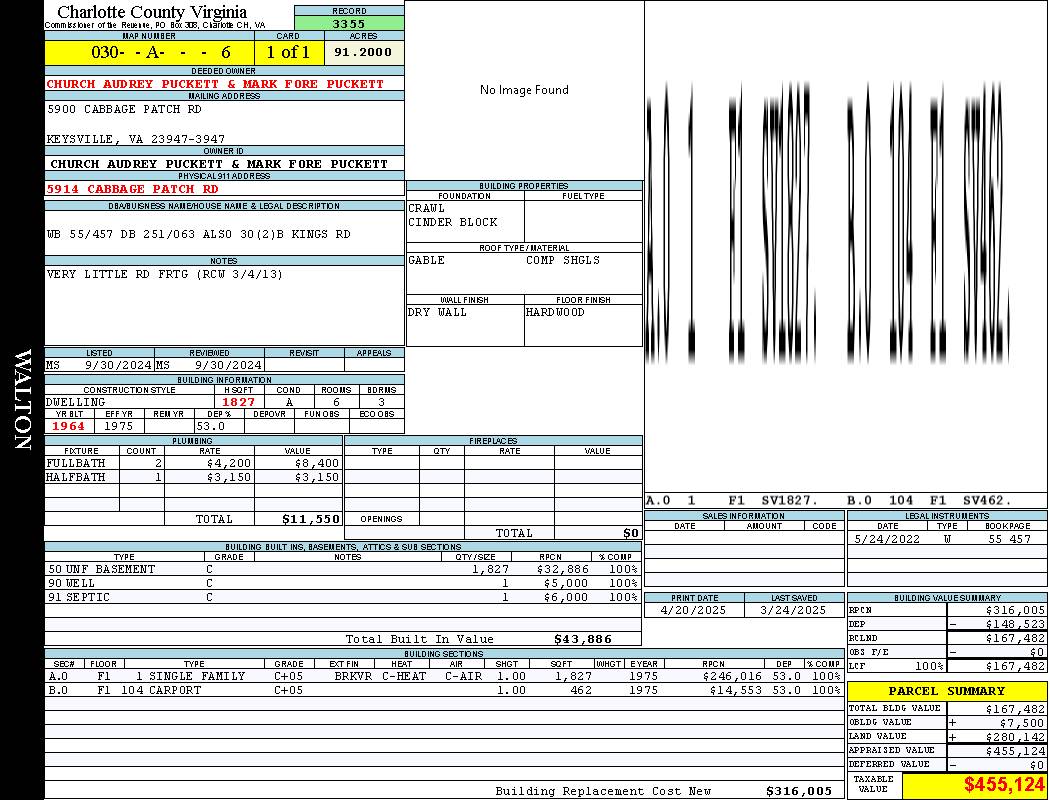Click Total Built In Value $43,886

583,639
